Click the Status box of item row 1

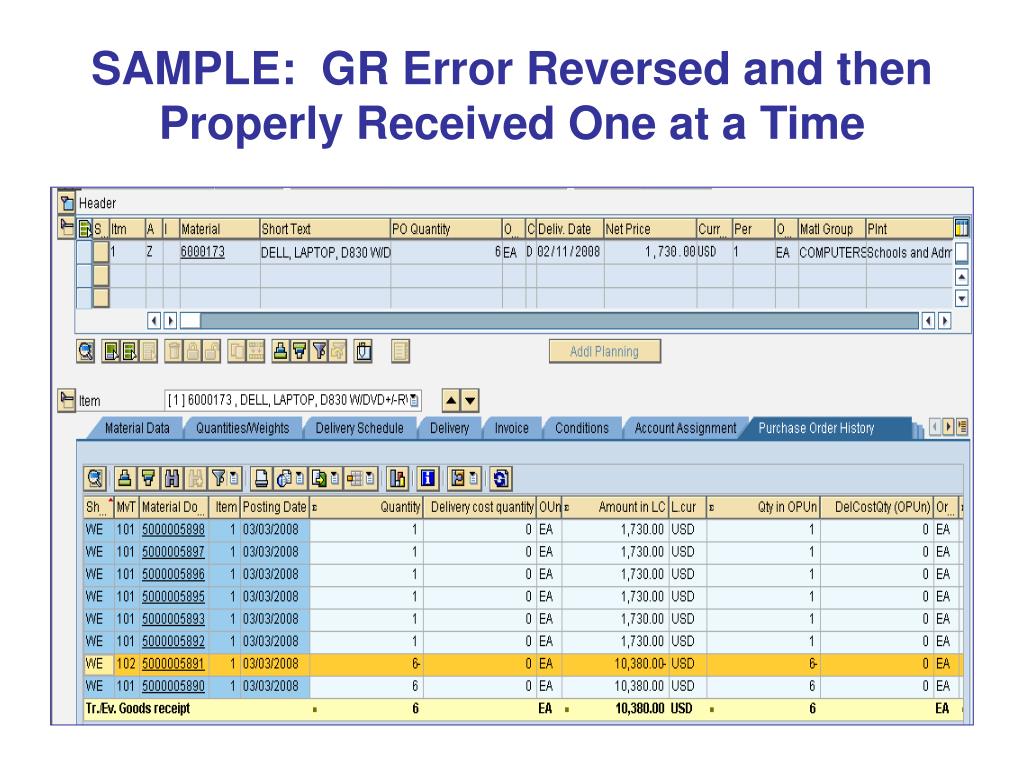tap(101, 252)
